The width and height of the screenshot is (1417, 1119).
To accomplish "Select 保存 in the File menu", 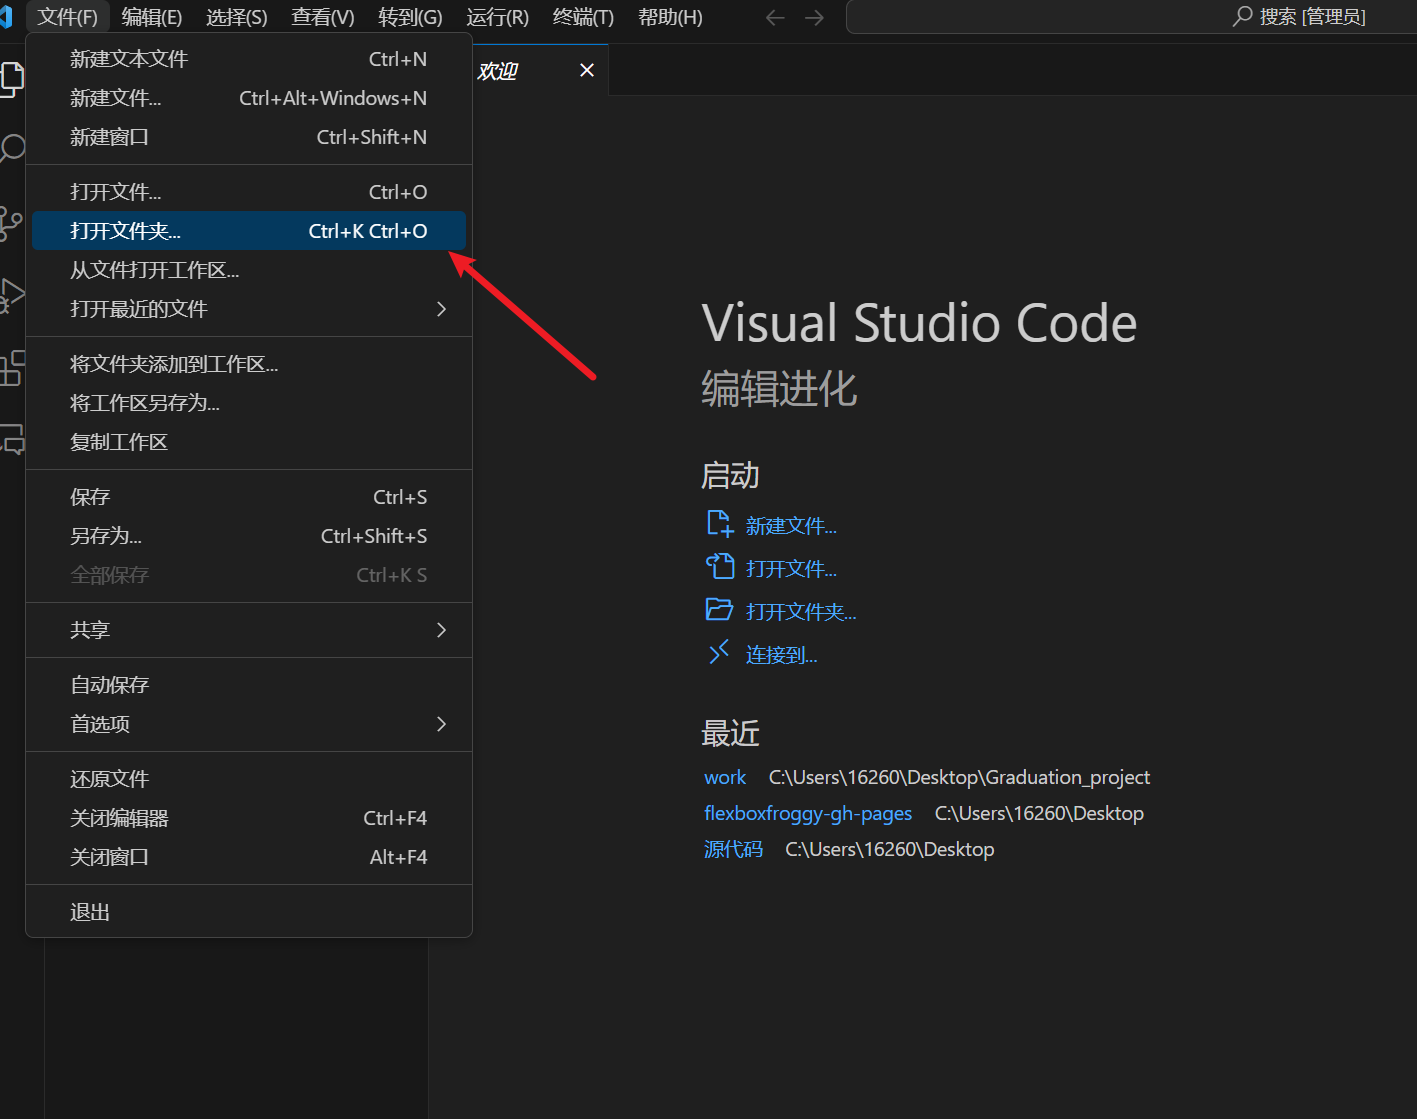I will 249,497.
